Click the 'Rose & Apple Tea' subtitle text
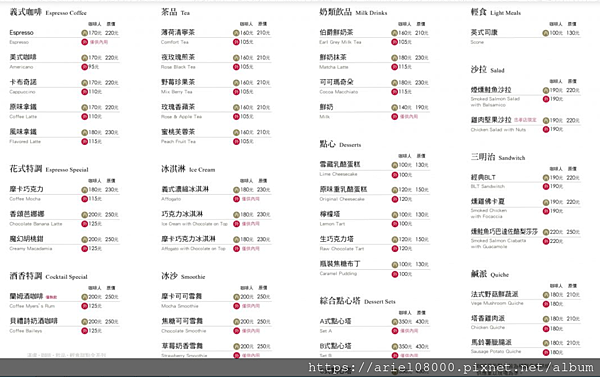Image resolution: width=600 pixels, height=377 pixels. point(181,117)
